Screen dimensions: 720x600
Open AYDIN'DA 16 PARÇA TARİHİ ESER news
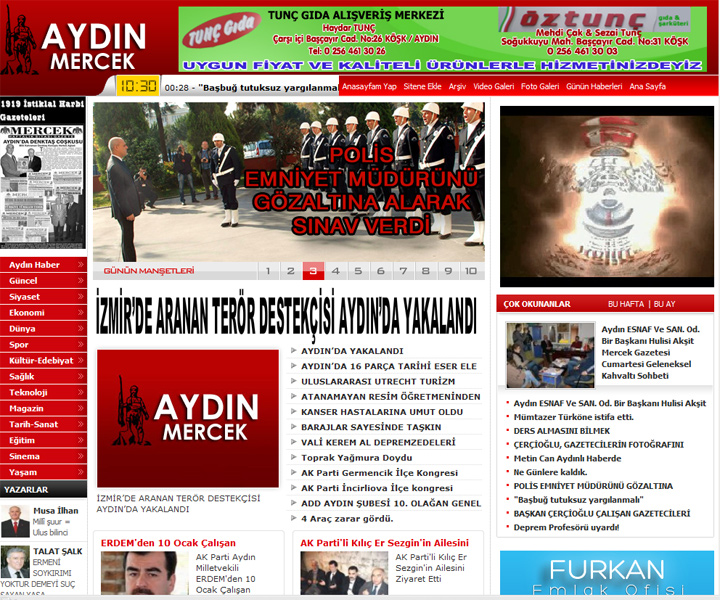tap(389, 366)
